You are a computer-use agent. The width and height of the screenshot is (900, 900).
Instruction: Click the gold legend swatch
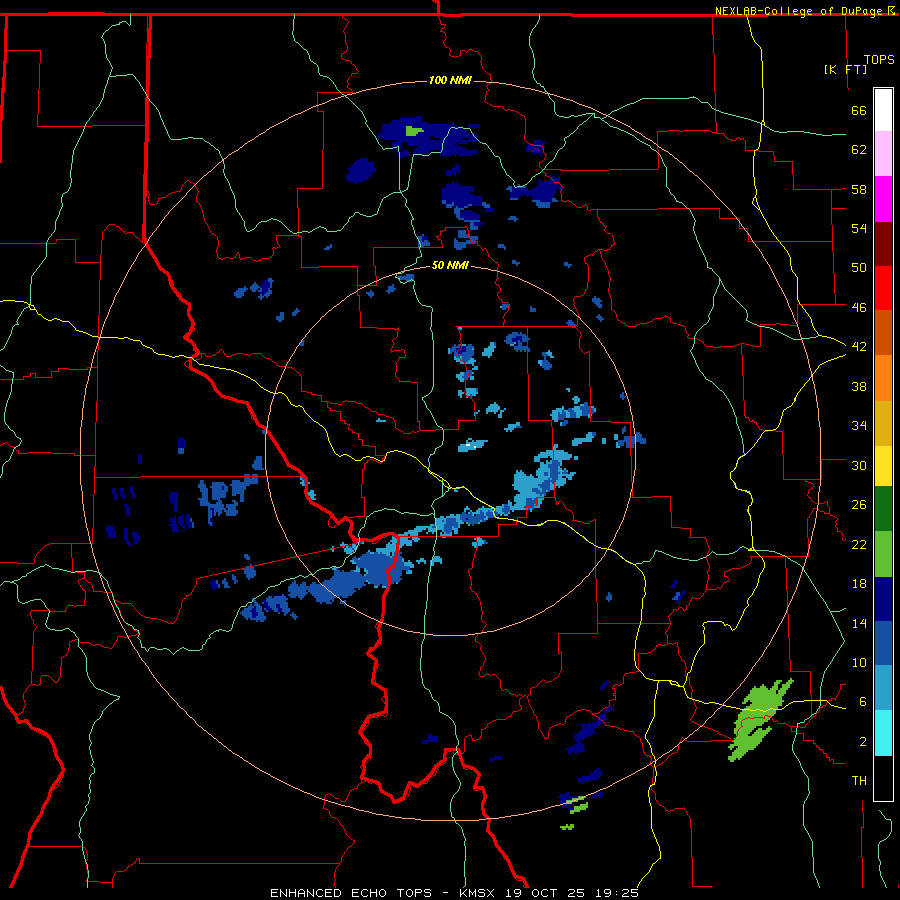pyautogui.click(x=883, y=422)
